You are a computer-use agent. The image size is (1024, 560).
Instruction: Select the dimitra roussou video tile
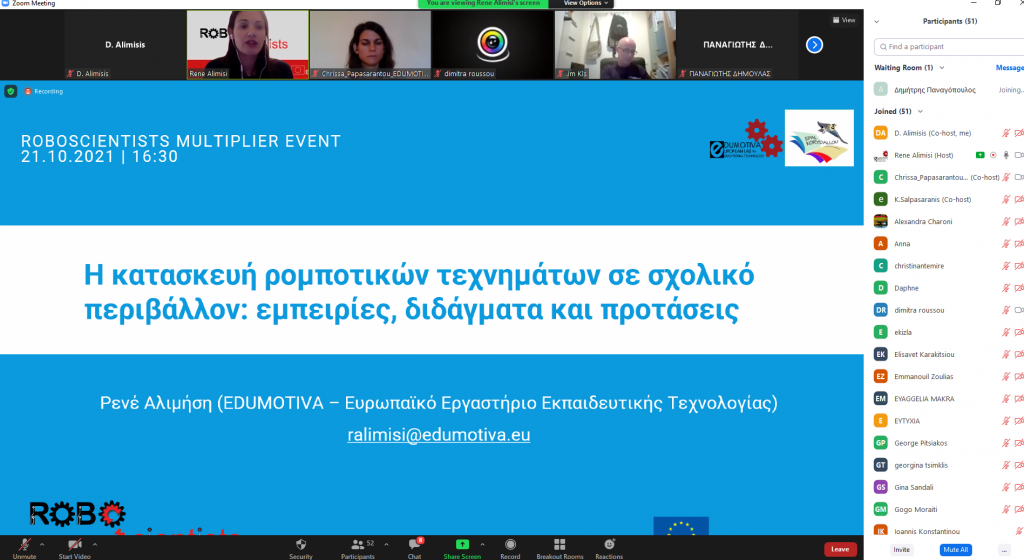(x=493, y=44)
